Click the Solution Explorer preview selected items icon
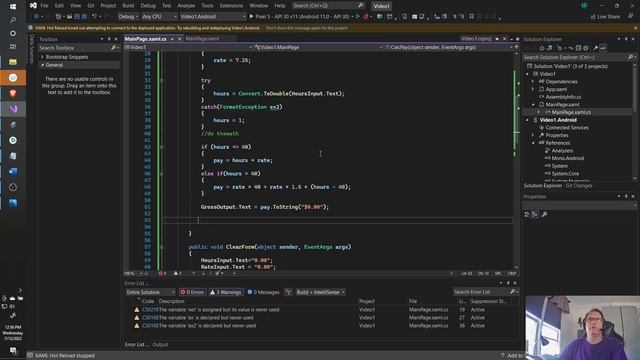This screenshot has height=360, width=640. point(603,48)
